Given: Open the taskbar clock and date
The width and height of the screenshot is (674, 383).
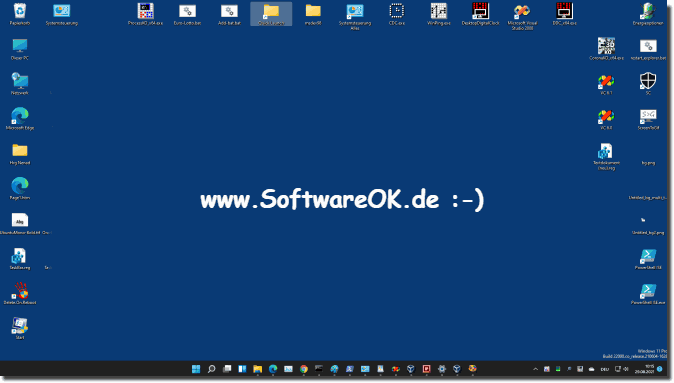Looking at the screenshot, I should (x=644, y=369).
